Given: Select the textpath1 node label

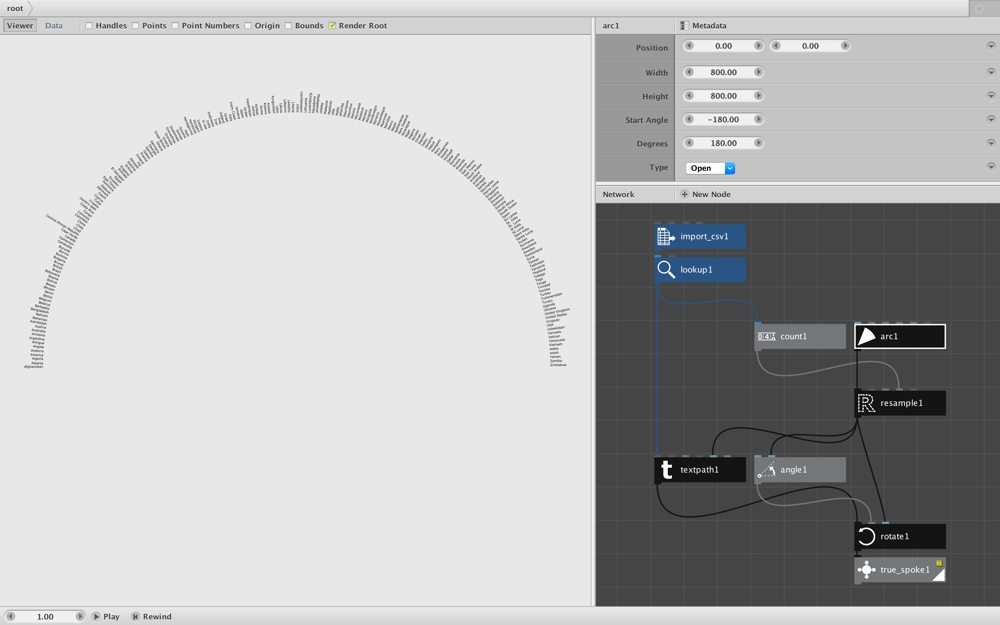Looking at the screenshot, I should 699,470.
